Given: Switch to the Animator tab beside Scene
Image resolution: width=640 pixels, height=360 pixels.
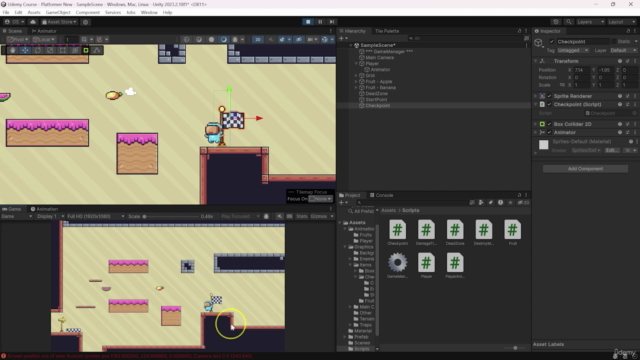Looking at the screenshot, I should click(x=44, y=31).
